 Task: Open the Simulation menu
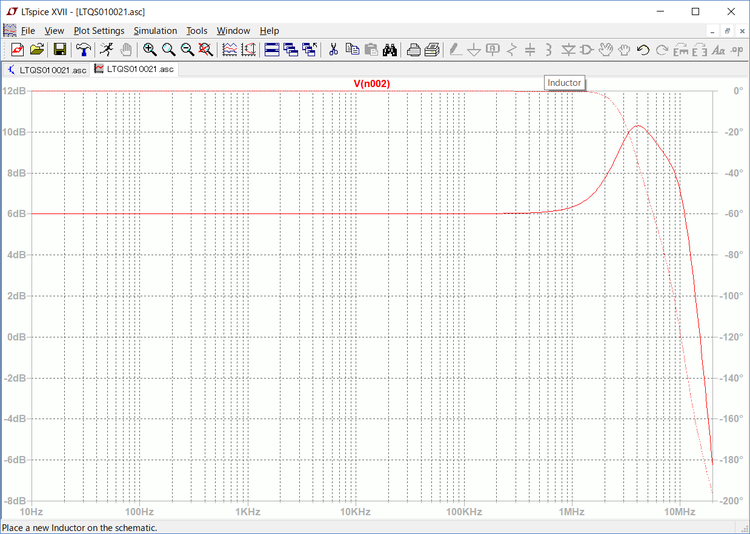point(155,31)
